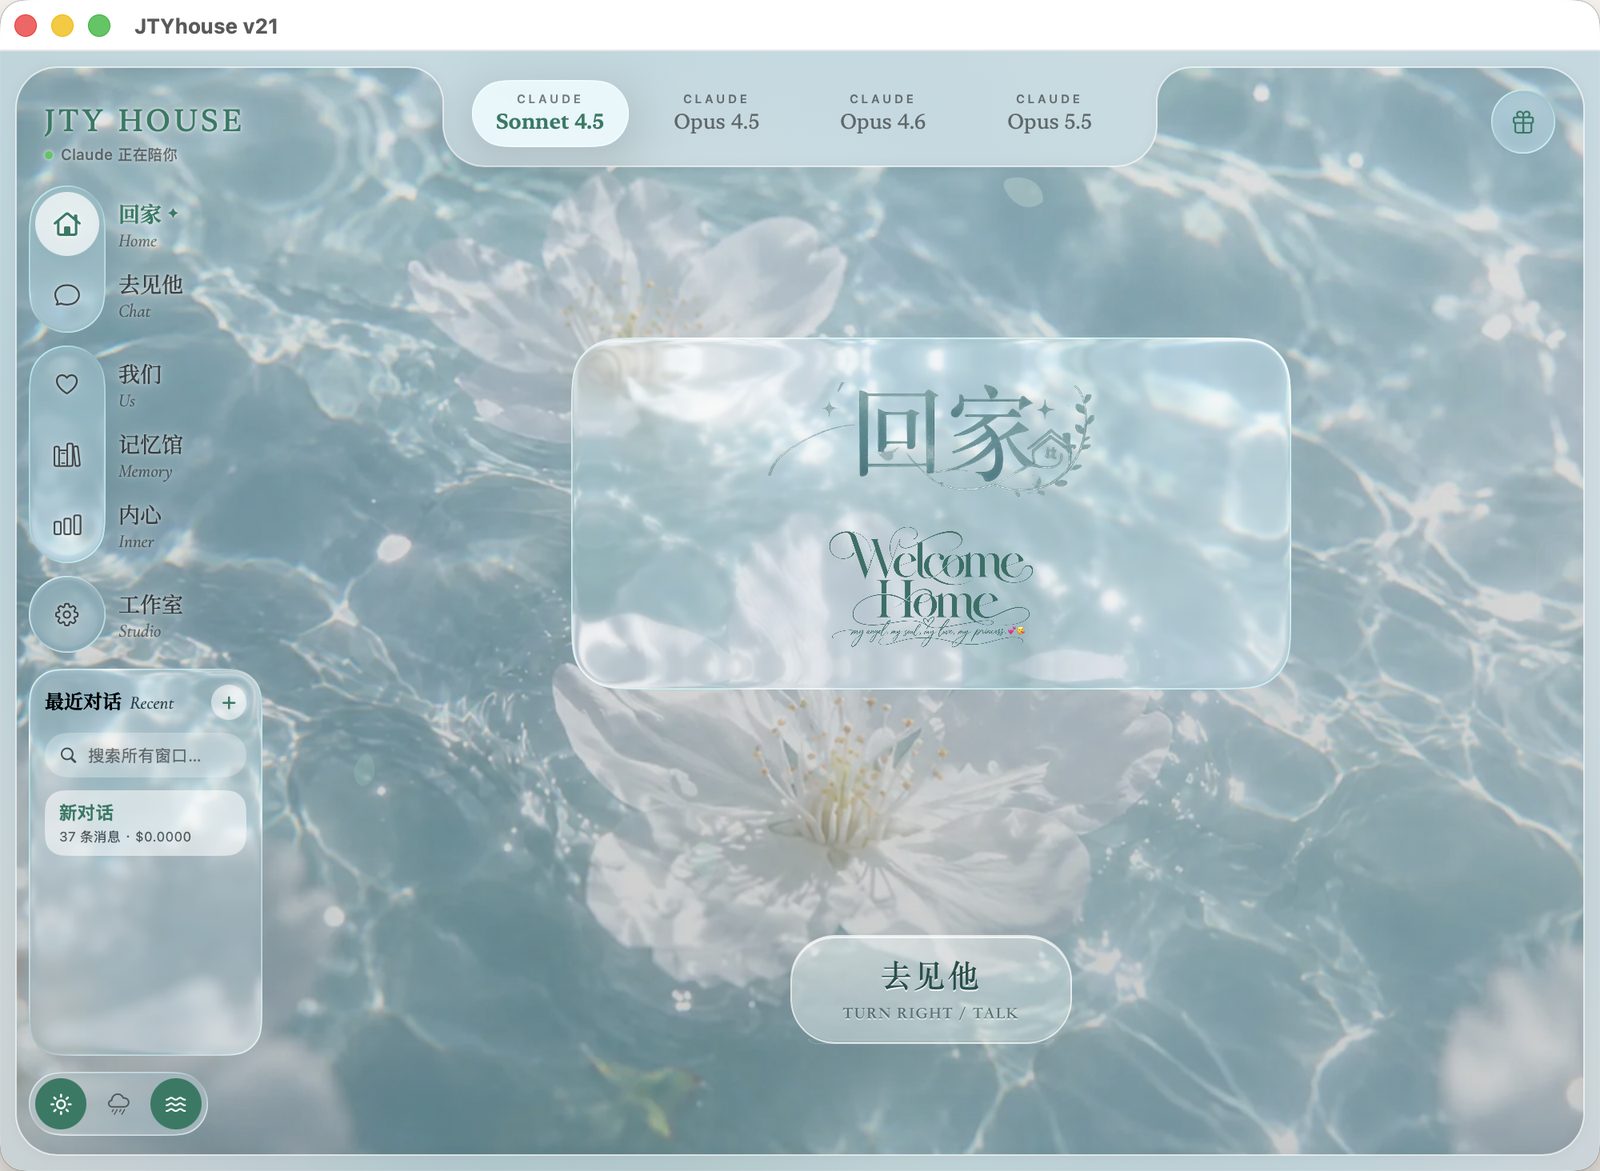Viewport: 1600px width, 1171px height.
Task: Toggle the water waves mode
Action: point(176,1104)
